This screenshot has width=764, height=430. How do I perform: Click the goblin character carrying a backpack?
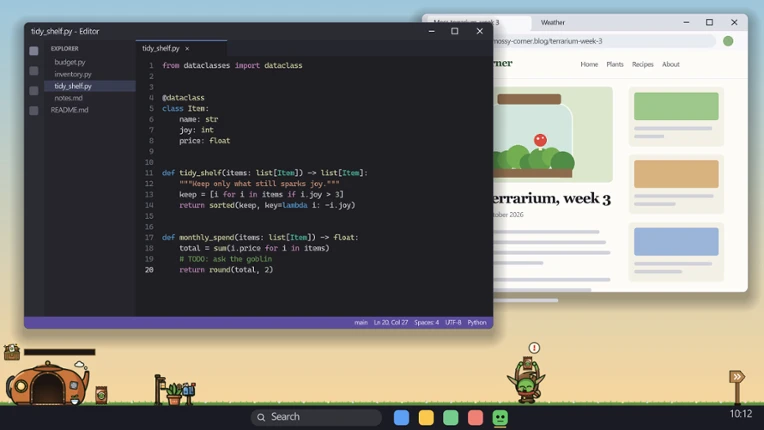pos(526,381)
